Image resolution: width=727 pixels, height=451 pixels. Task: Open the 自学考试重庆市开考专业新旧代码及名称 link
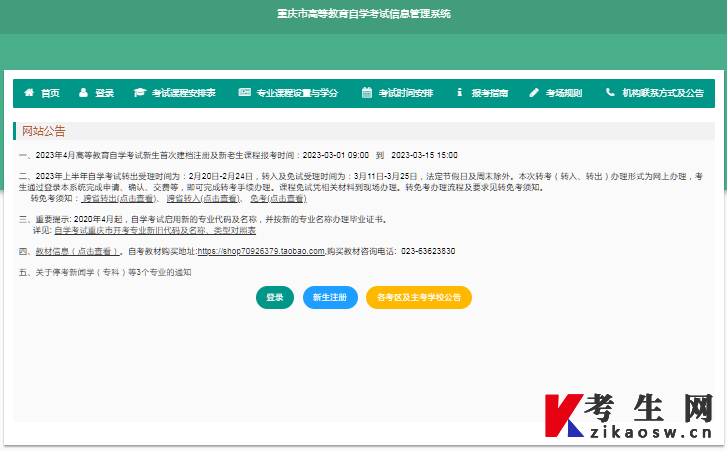155,230
